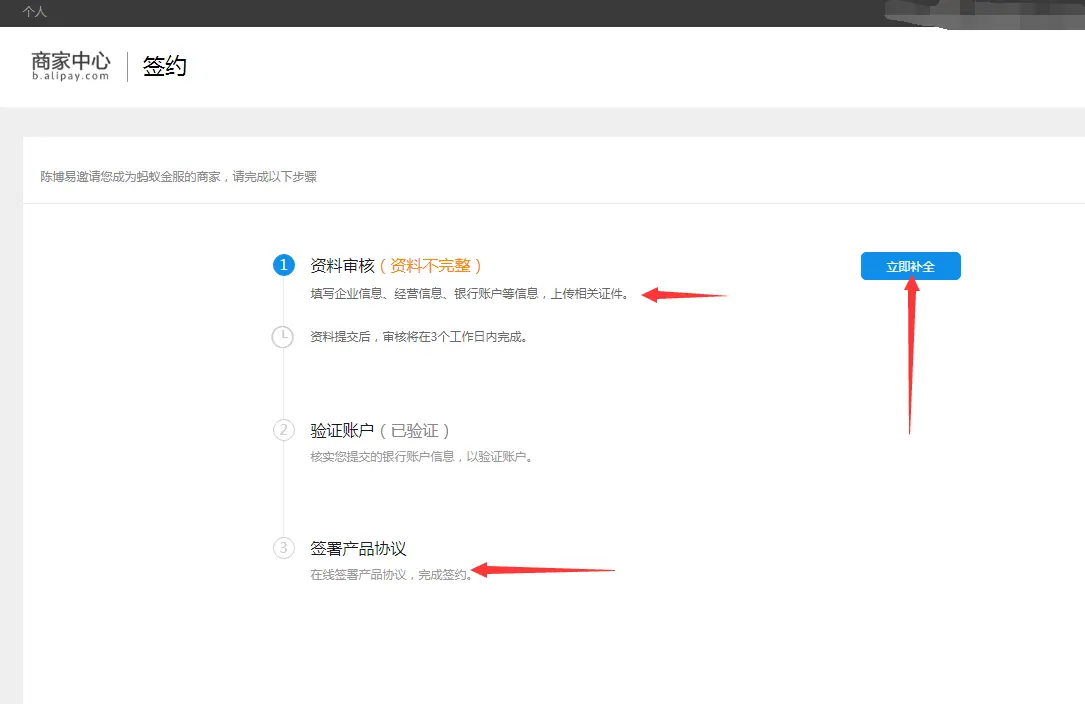Screen dimensions: 1085x704
Task: Select the step 2 circle icon
Action: 283,430
